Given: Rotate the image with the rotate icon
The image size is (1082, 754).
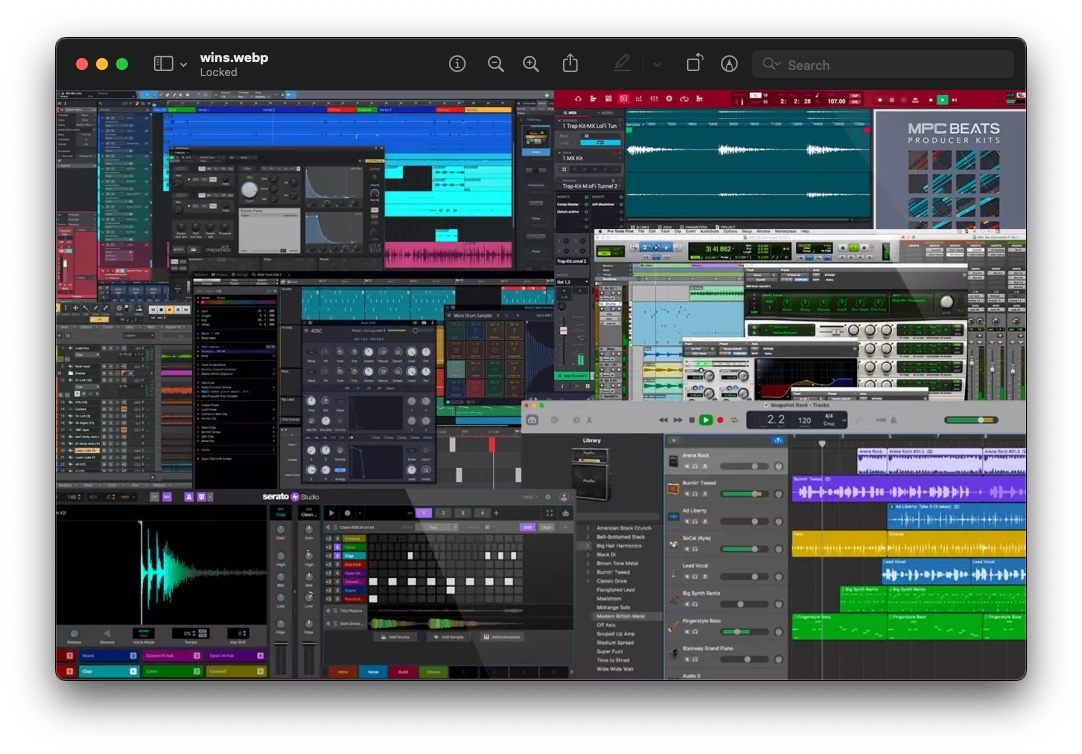Looking at the screenshot, I should (x=694, y=64).
